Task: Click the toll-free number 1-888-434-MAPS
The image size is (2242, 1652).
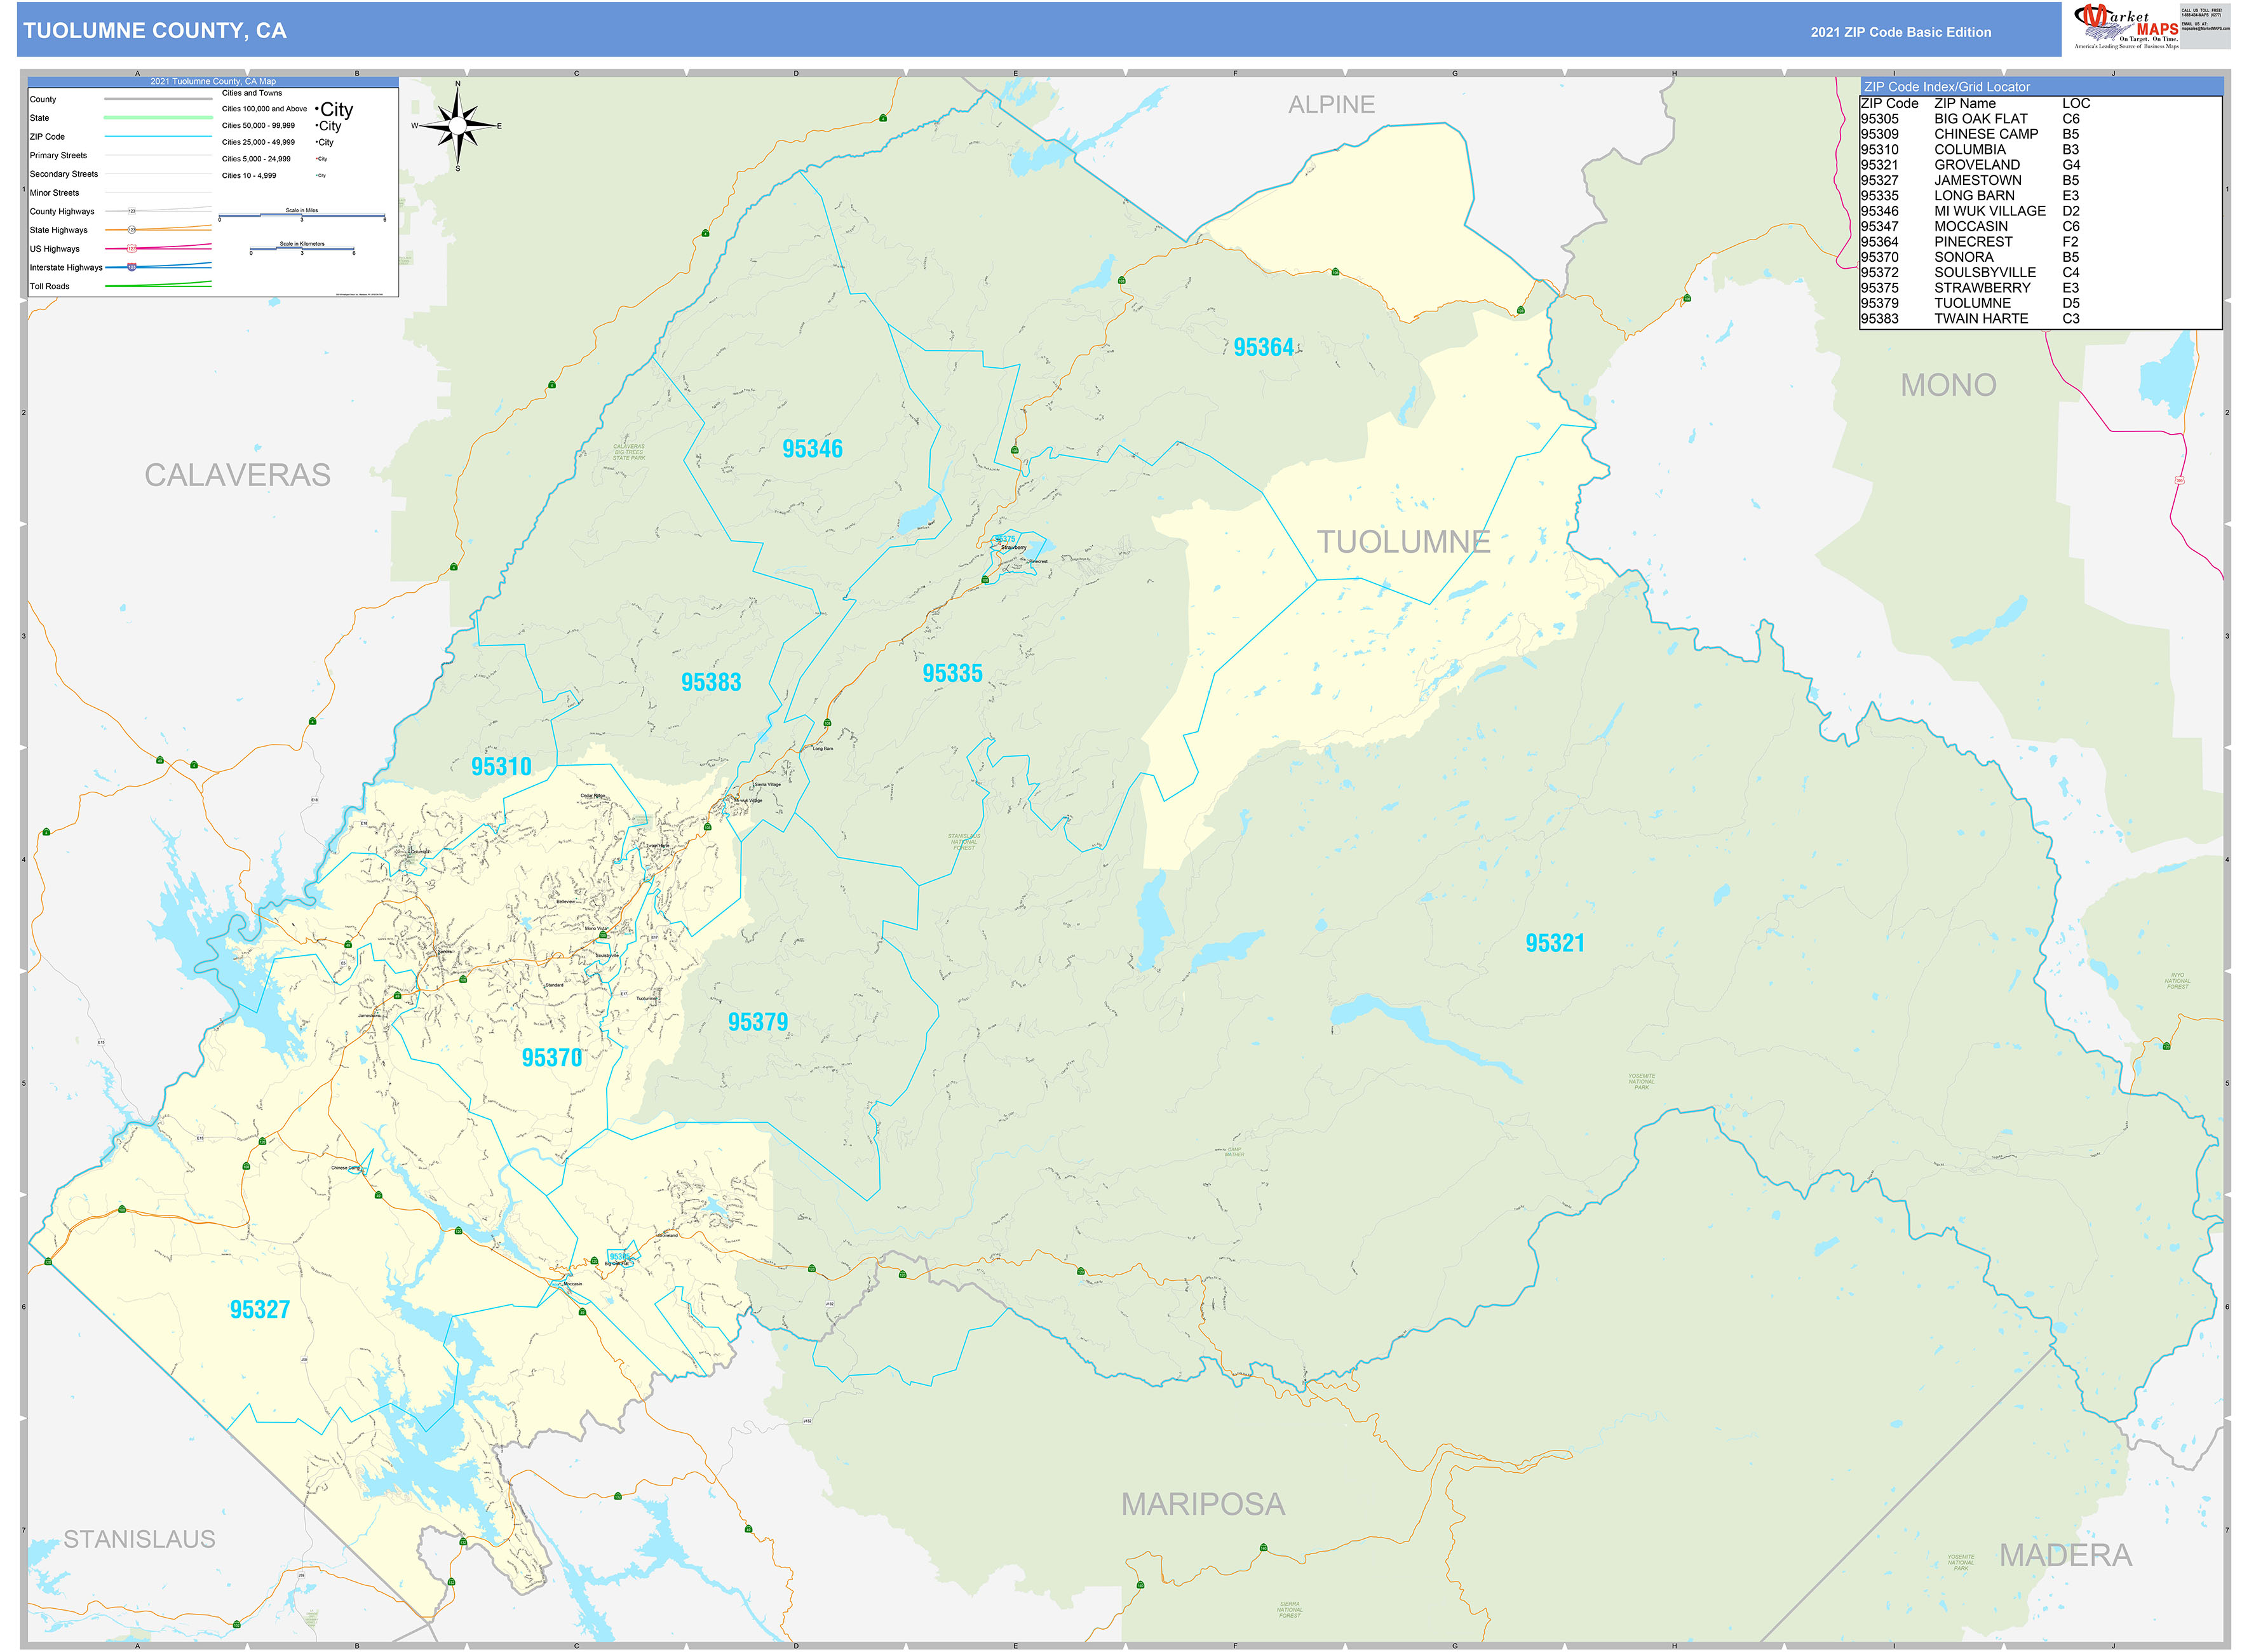Action: [x=2202, y=15]
